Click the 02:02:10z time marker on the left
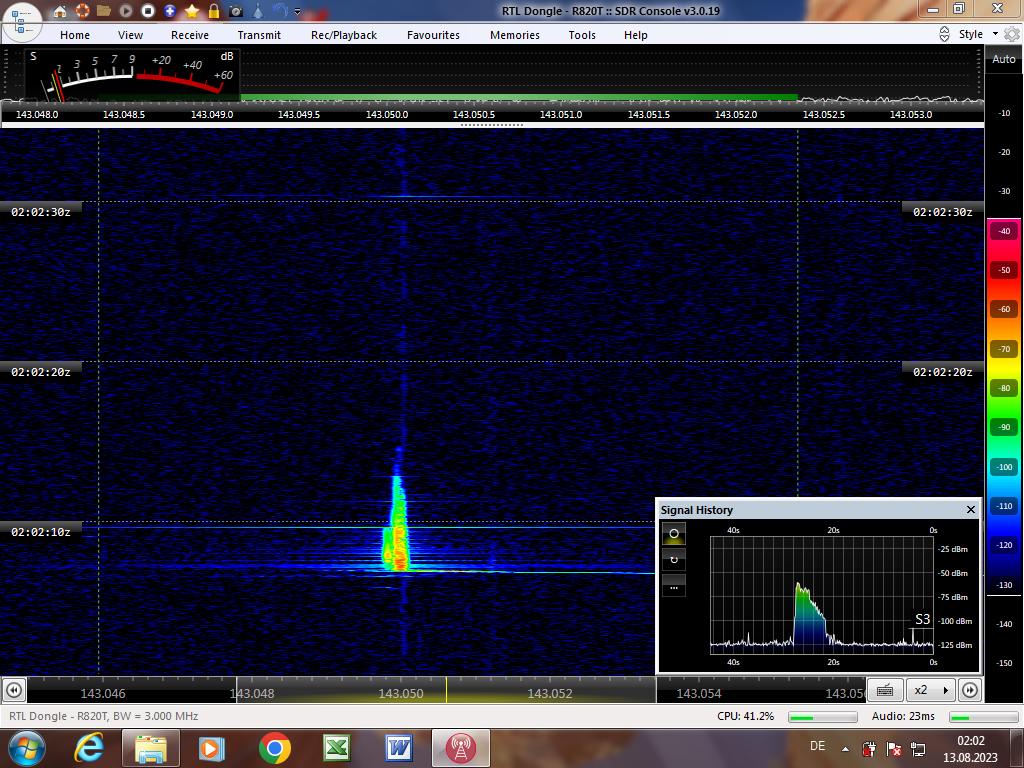The width and height of the screenshot is (1024, 768). click(40, 532)
